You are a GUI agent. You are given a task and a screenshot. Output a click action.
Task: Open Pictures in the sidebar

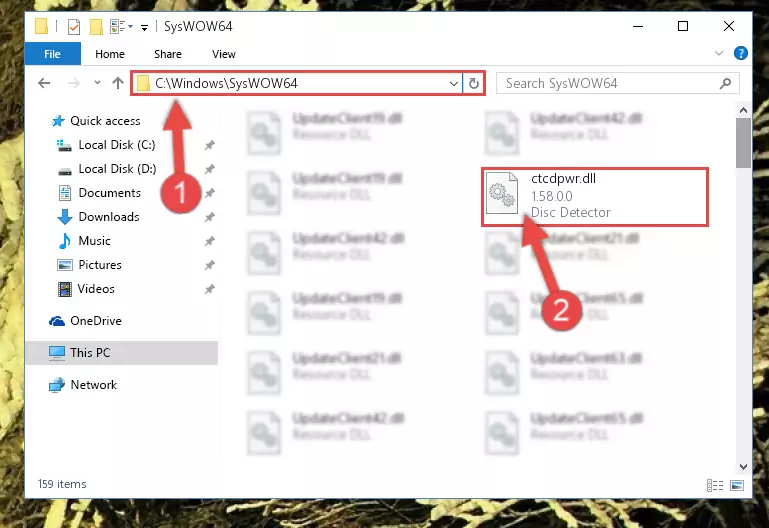tap(100, 265)
